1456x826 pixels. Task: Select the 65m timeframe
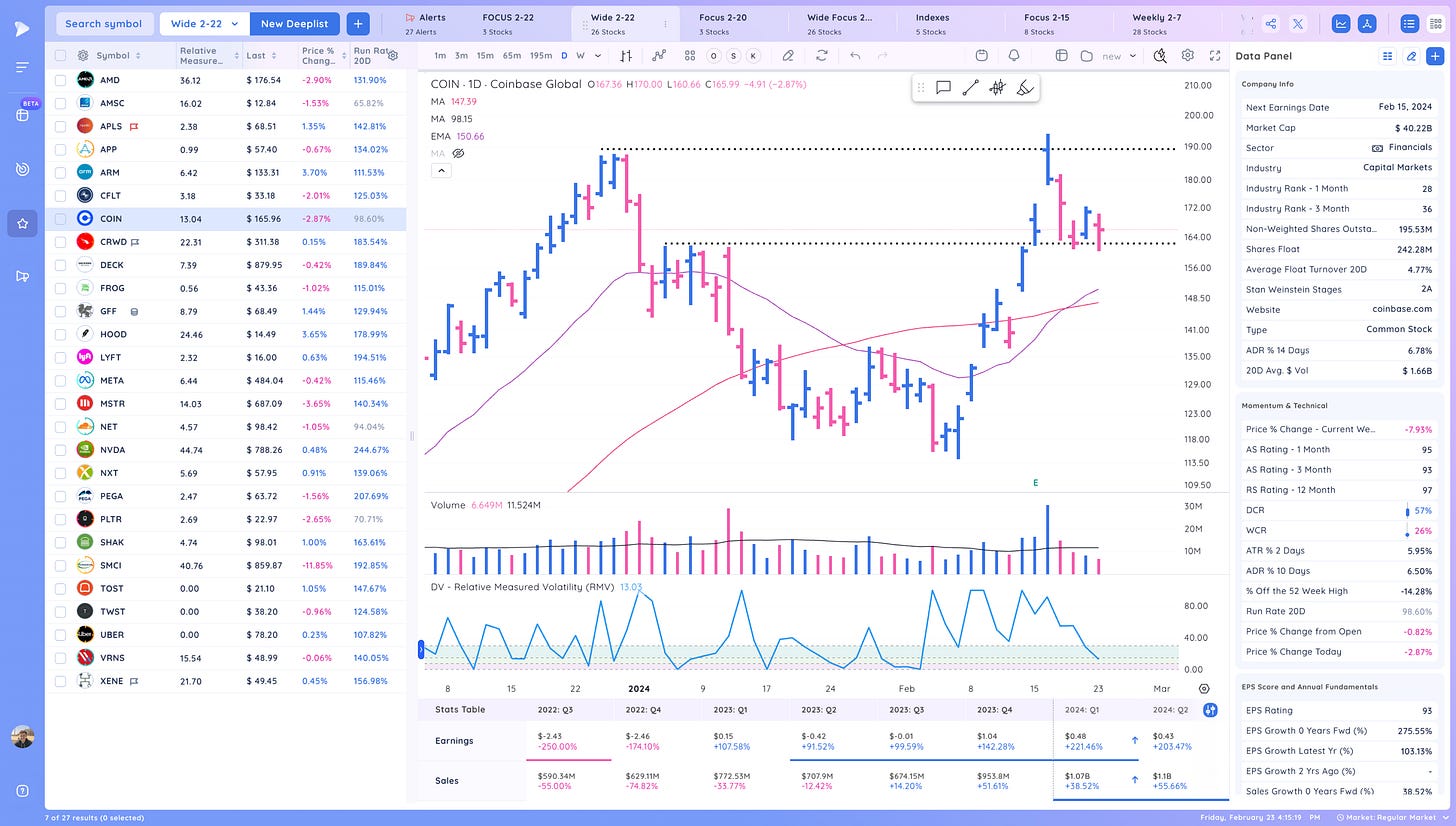coord(511,56)
